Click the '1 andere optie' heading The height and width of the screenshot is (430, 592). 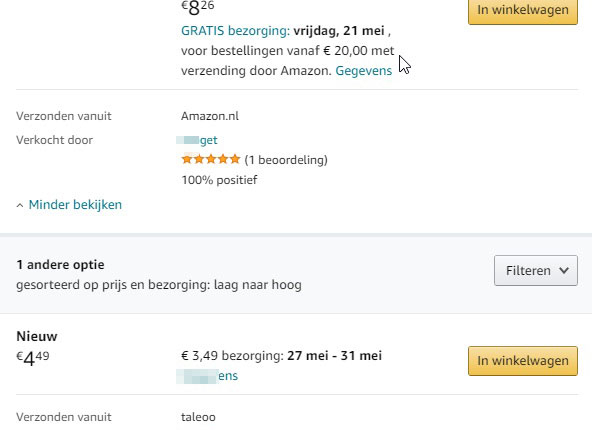[x=60, y=265]
